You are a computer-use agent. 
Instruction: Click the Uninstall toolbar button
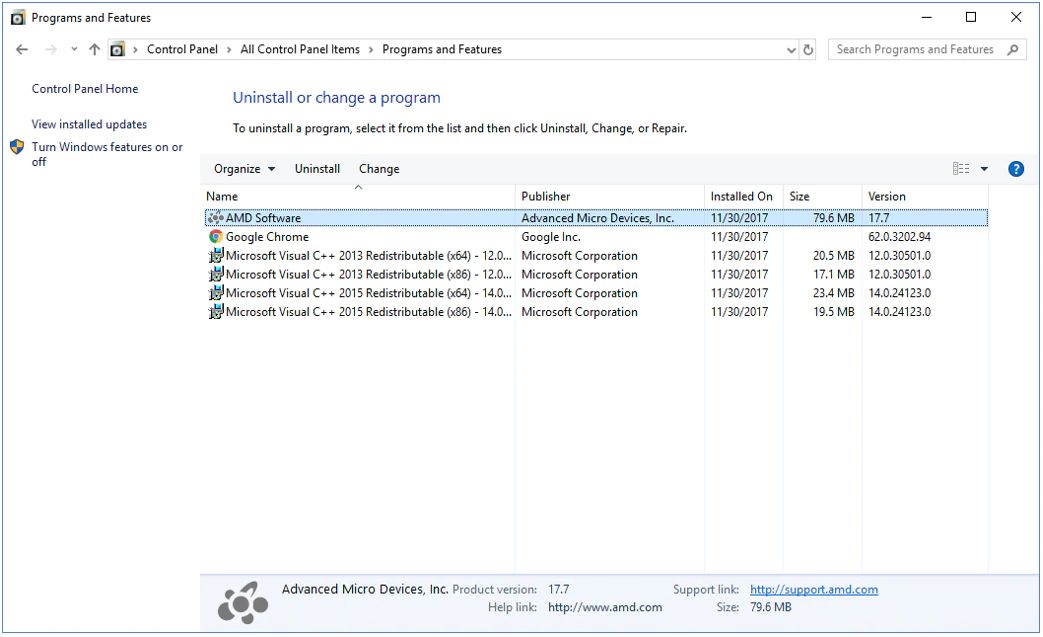tap(317, 169)
